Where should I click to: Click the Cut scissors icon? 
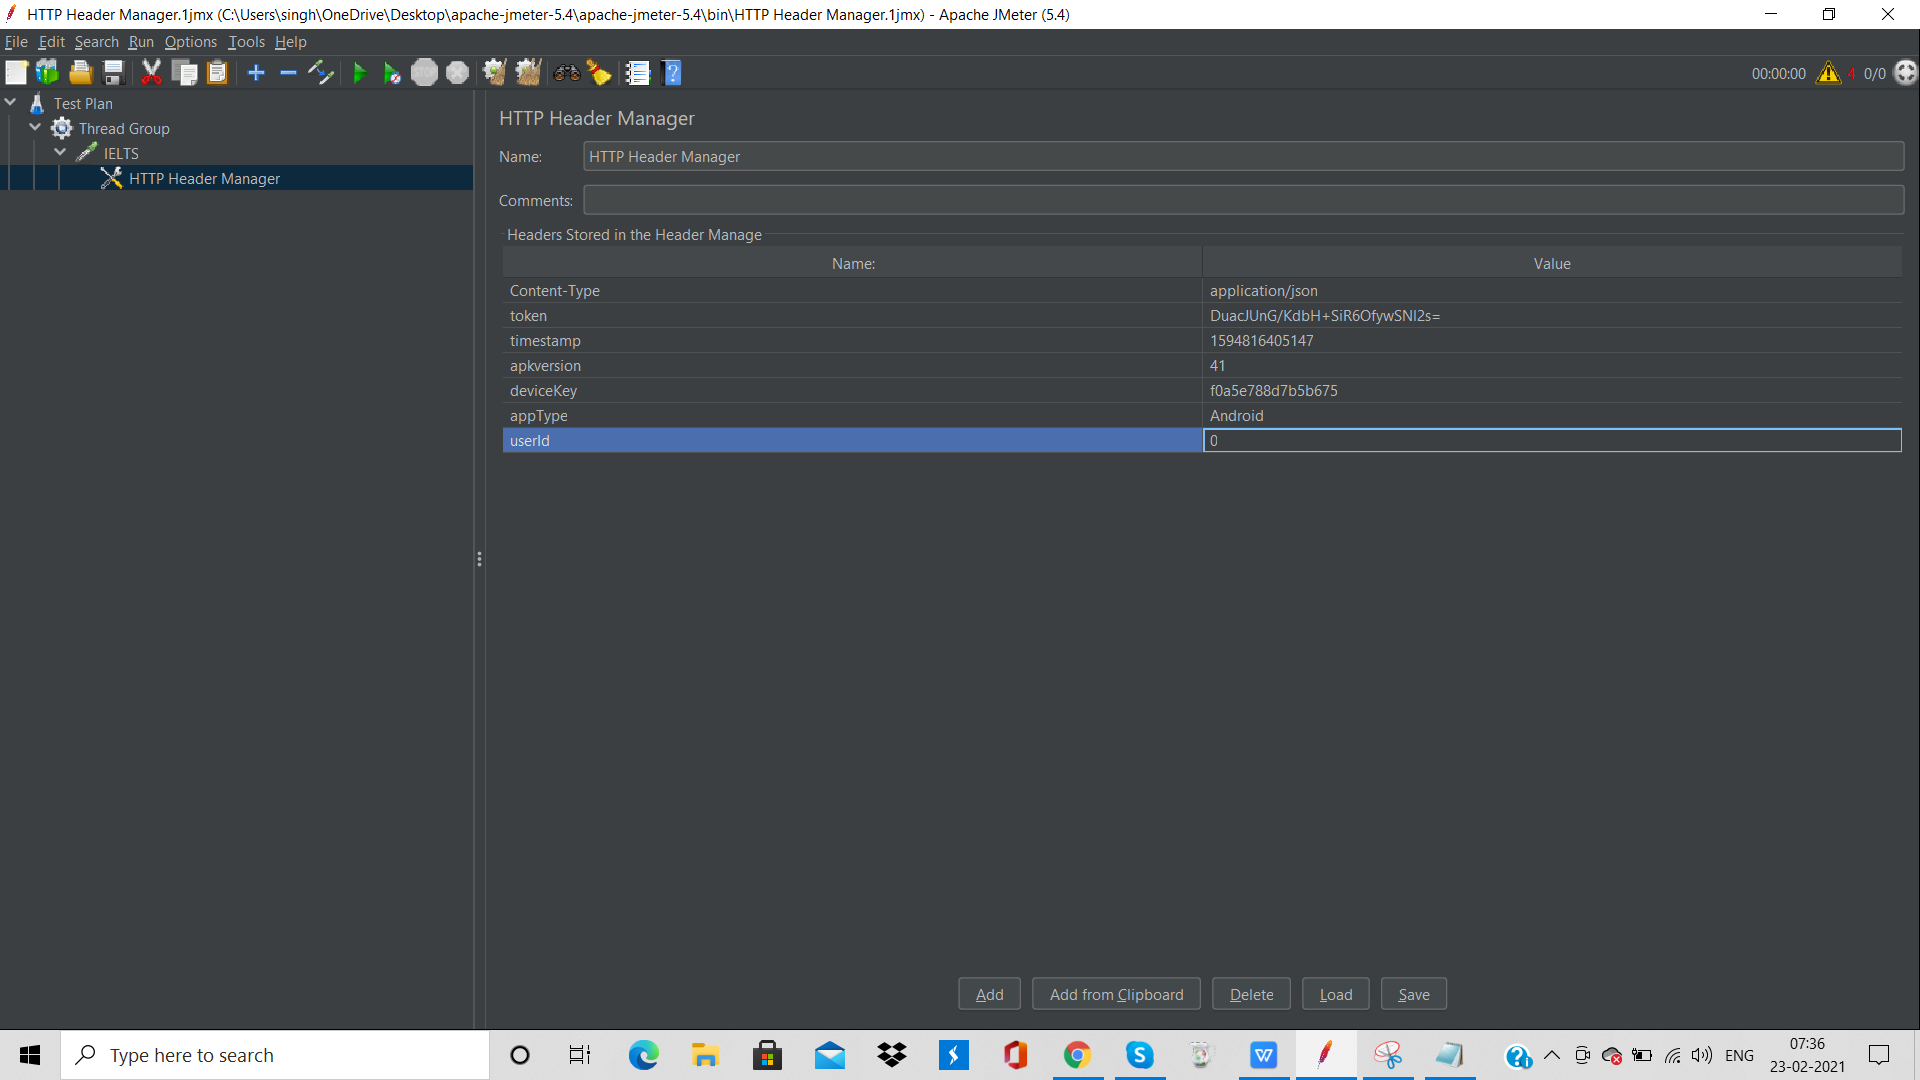(151, 73)
